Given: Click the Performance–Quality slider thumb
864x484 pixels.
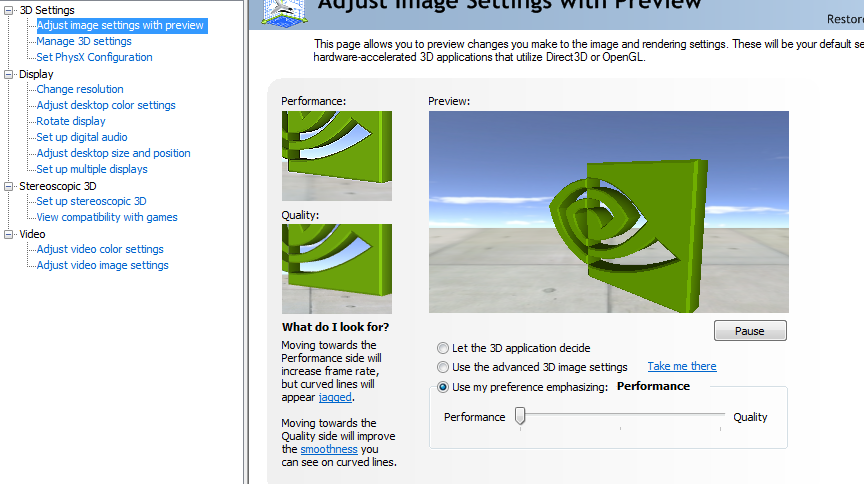Looking at the screenshot, I should 520,416.
